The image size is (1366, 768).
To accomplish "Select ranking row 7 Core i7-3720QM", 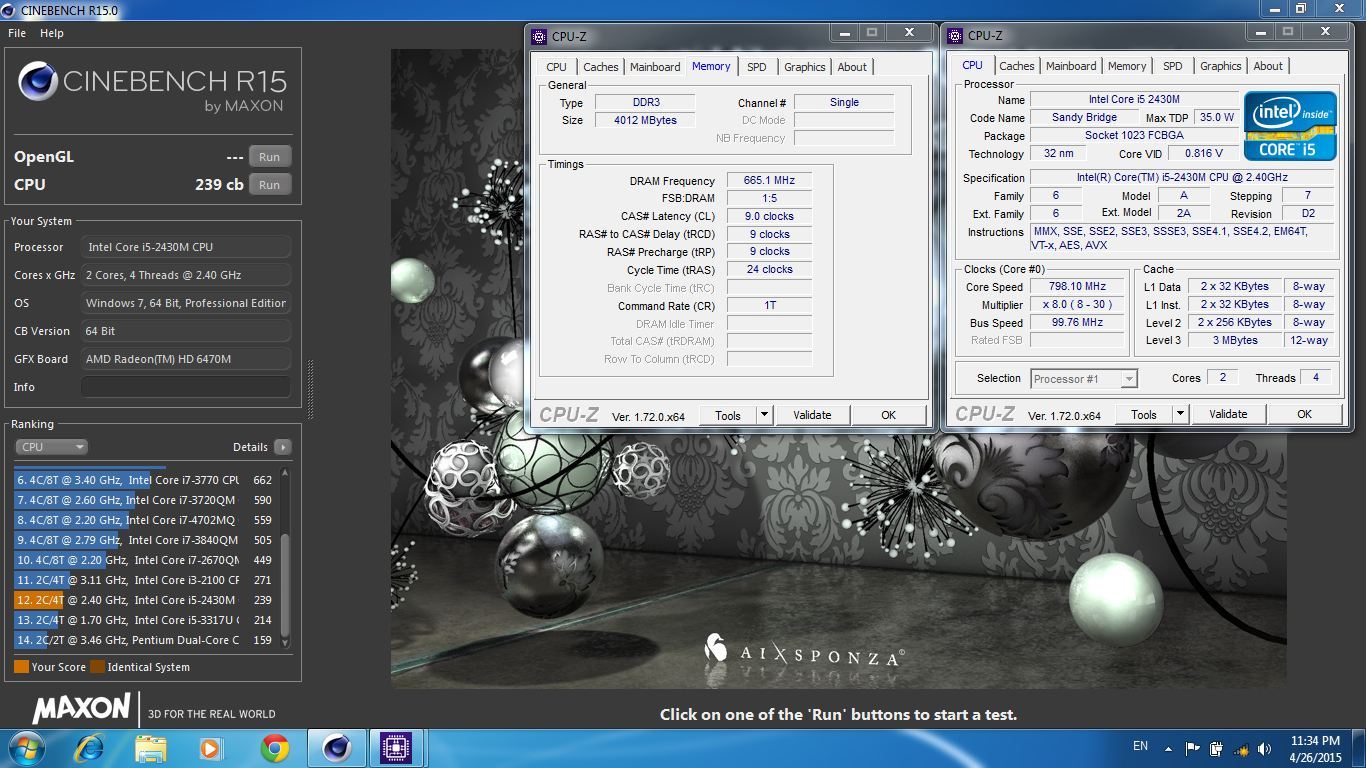I will click(145, 500).
